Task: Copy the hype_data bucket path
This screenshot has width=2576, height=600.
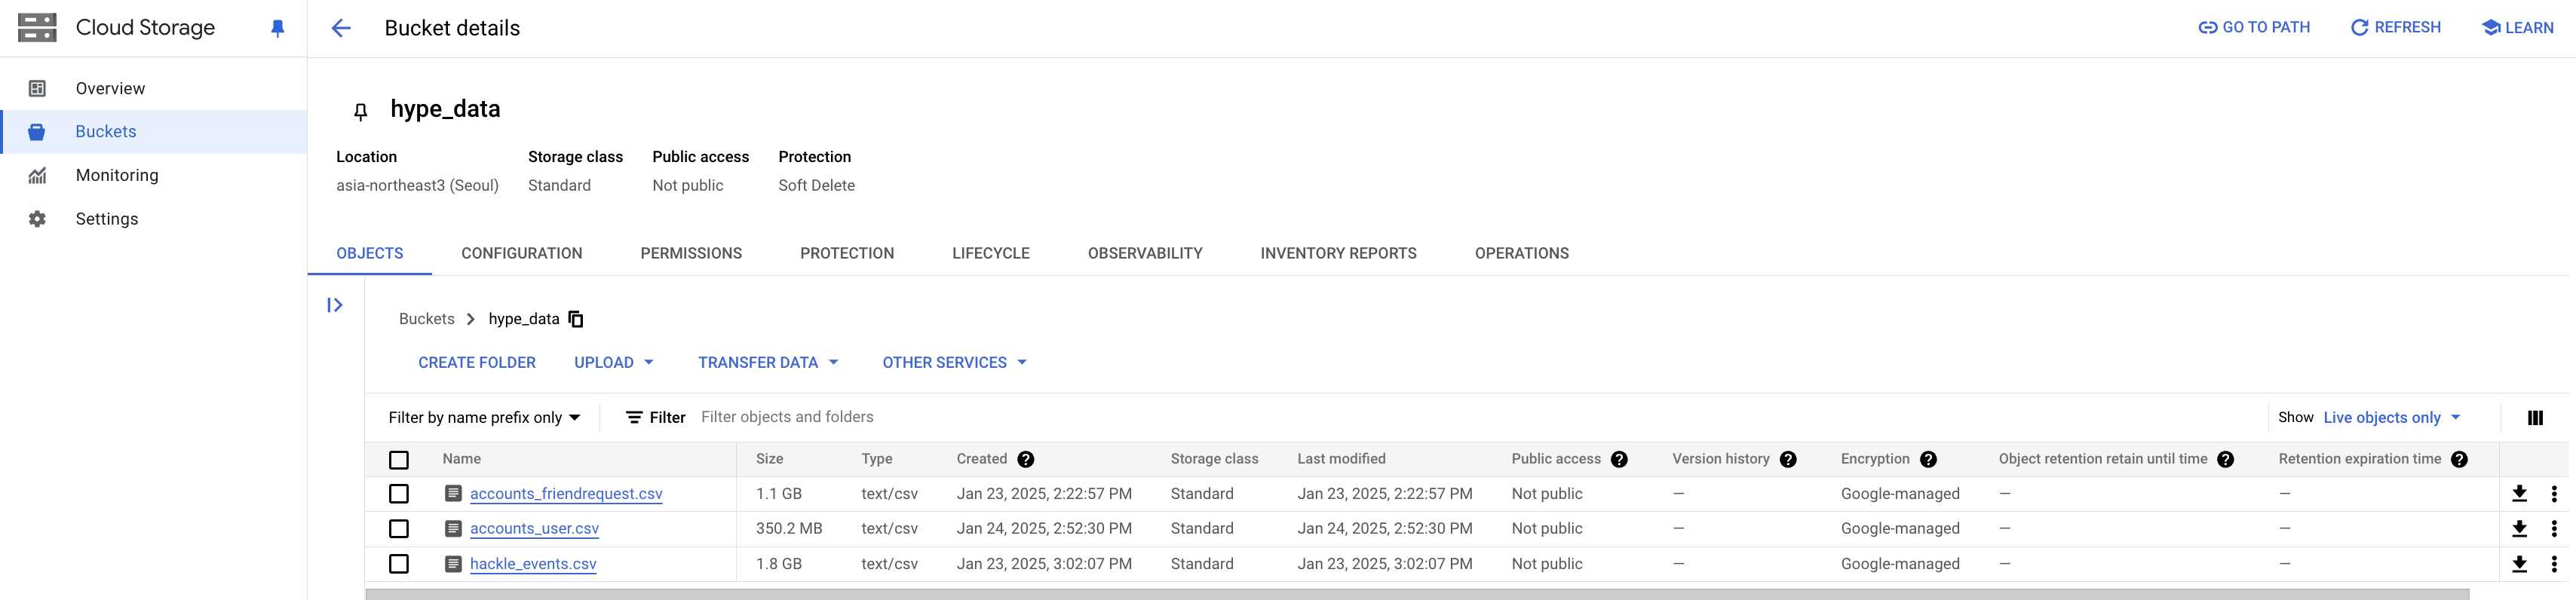Action: click(576, 319)
